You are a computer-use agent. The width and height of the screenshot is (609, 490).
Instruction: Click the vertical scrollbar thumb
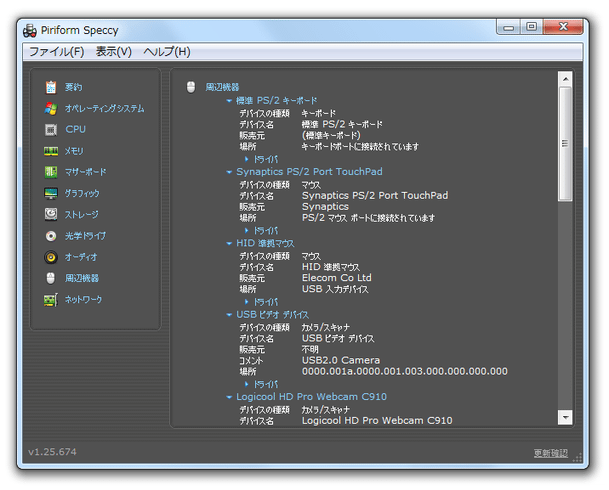(565, 144)
